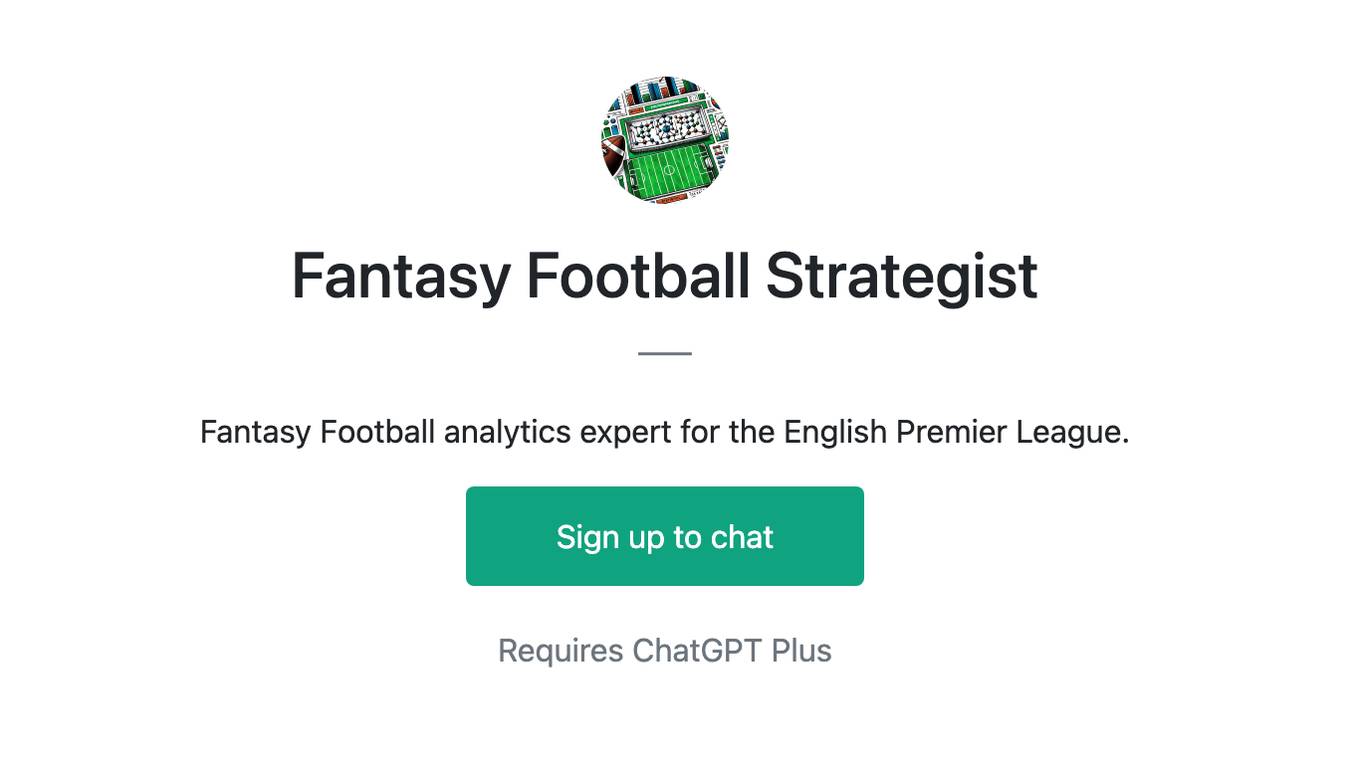Screen dimensions: 1360x764
Task: Click the Requires ChatGPT Plus note
Action: tap(665, 651)
